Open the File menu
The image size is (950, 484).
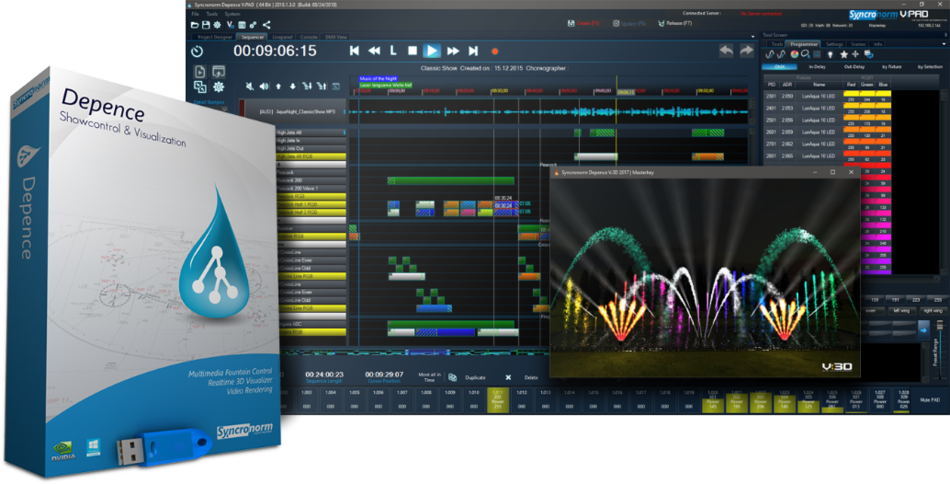[196, 14]
